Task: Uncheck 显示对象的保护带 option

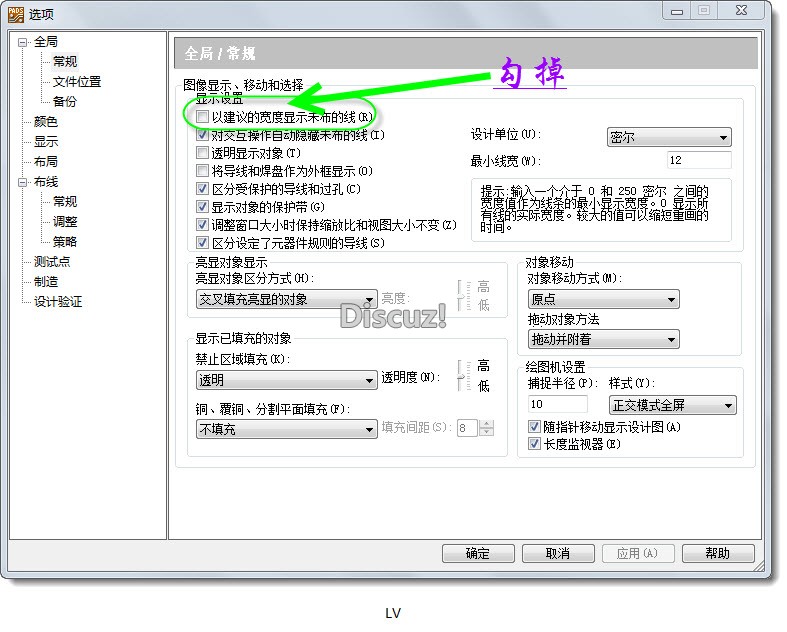Action: point(202,207)
